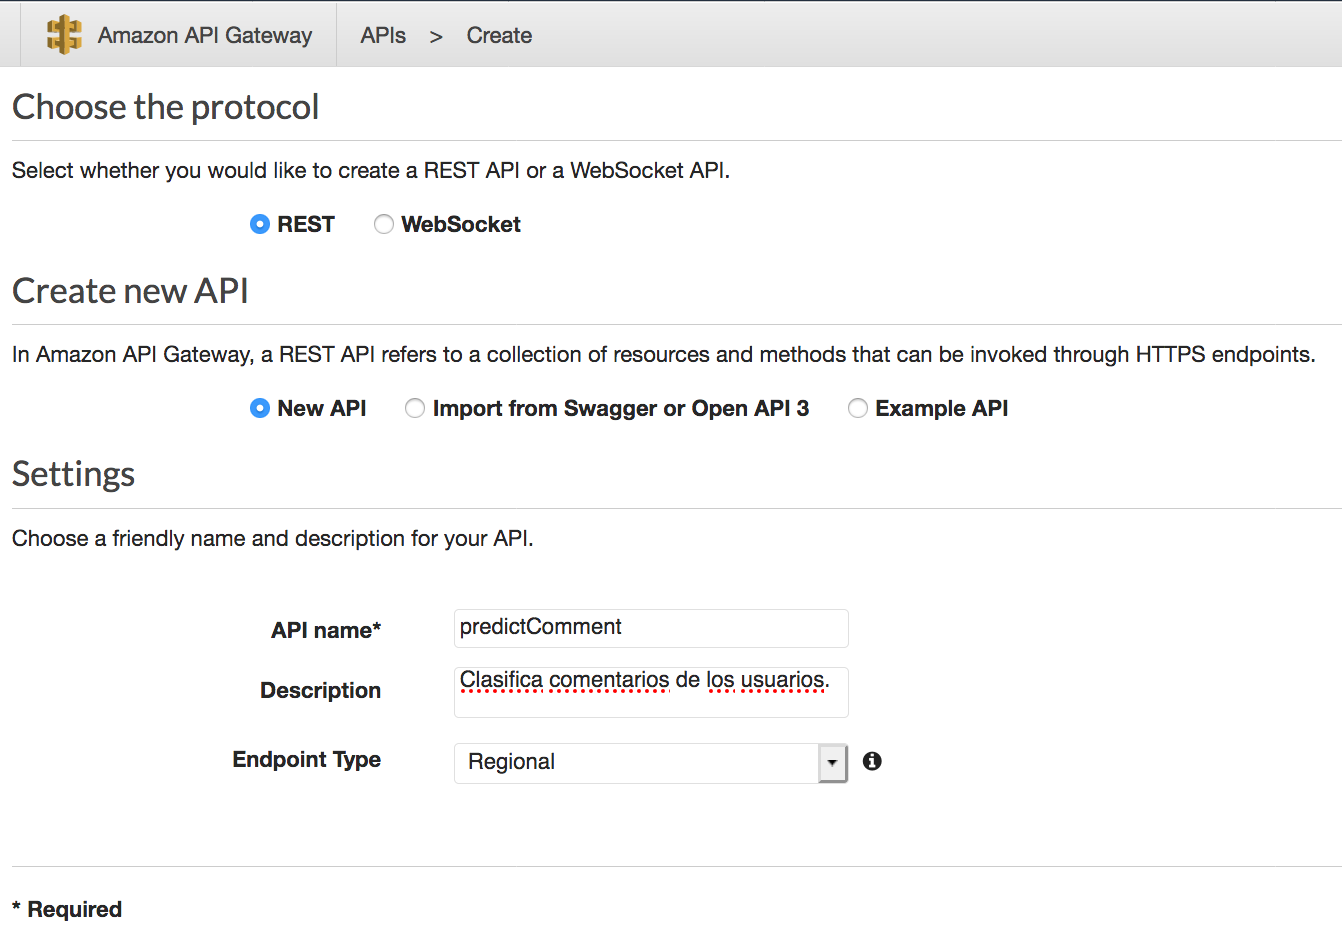Focus the API name input field
Viewport: 1342px width, 944px height.
pyautogui.click(x=651, y=628)
